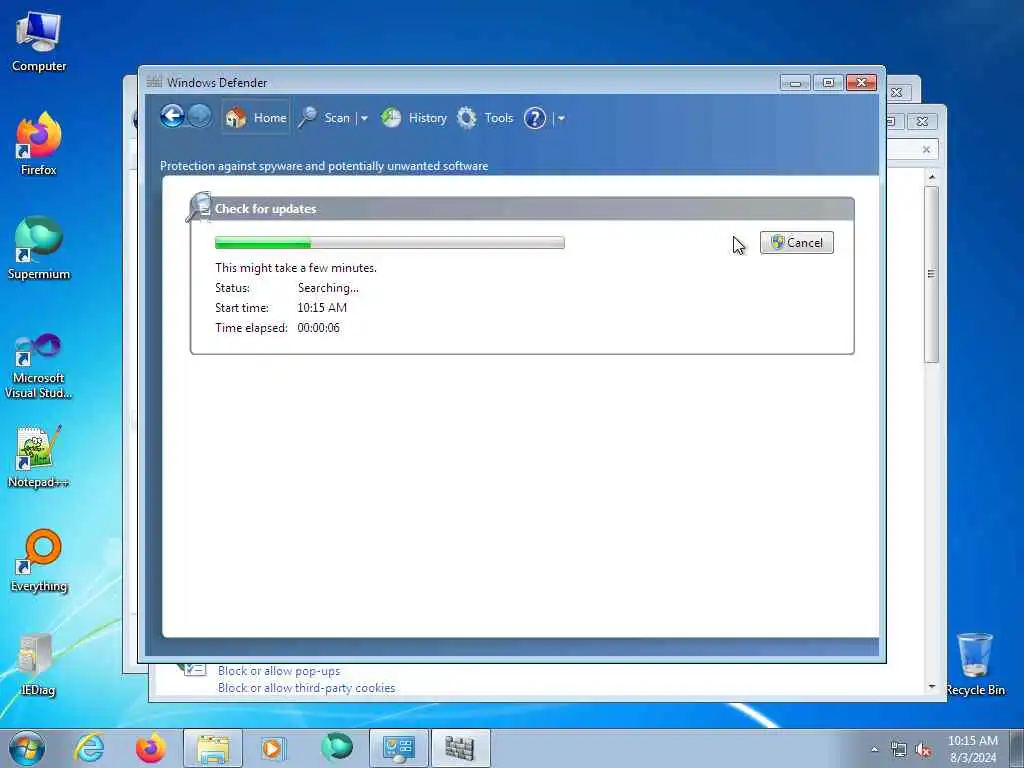The height and width of the screenshot is (768, 1024).
Task: Expand the Scan options dropdown arrow
Action: pyautogui.click(x=364, y=118)
